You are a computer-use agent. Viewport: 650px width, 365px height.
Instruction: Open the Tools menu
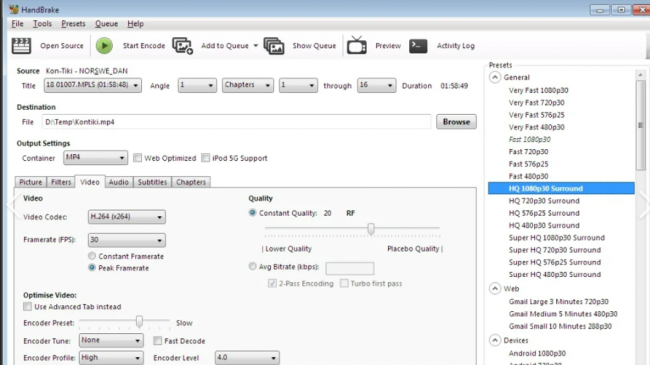click(42, 24)
